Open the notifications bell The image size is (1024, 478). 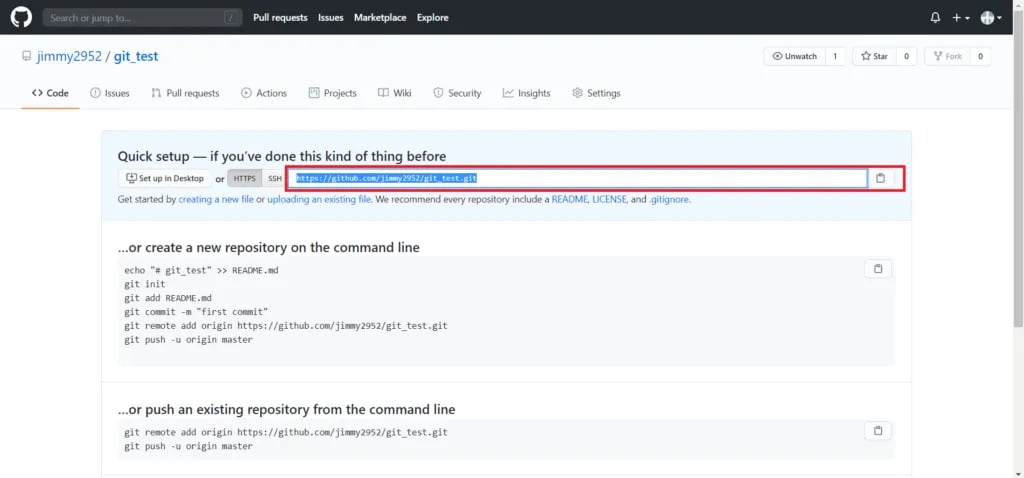[935, 18]
